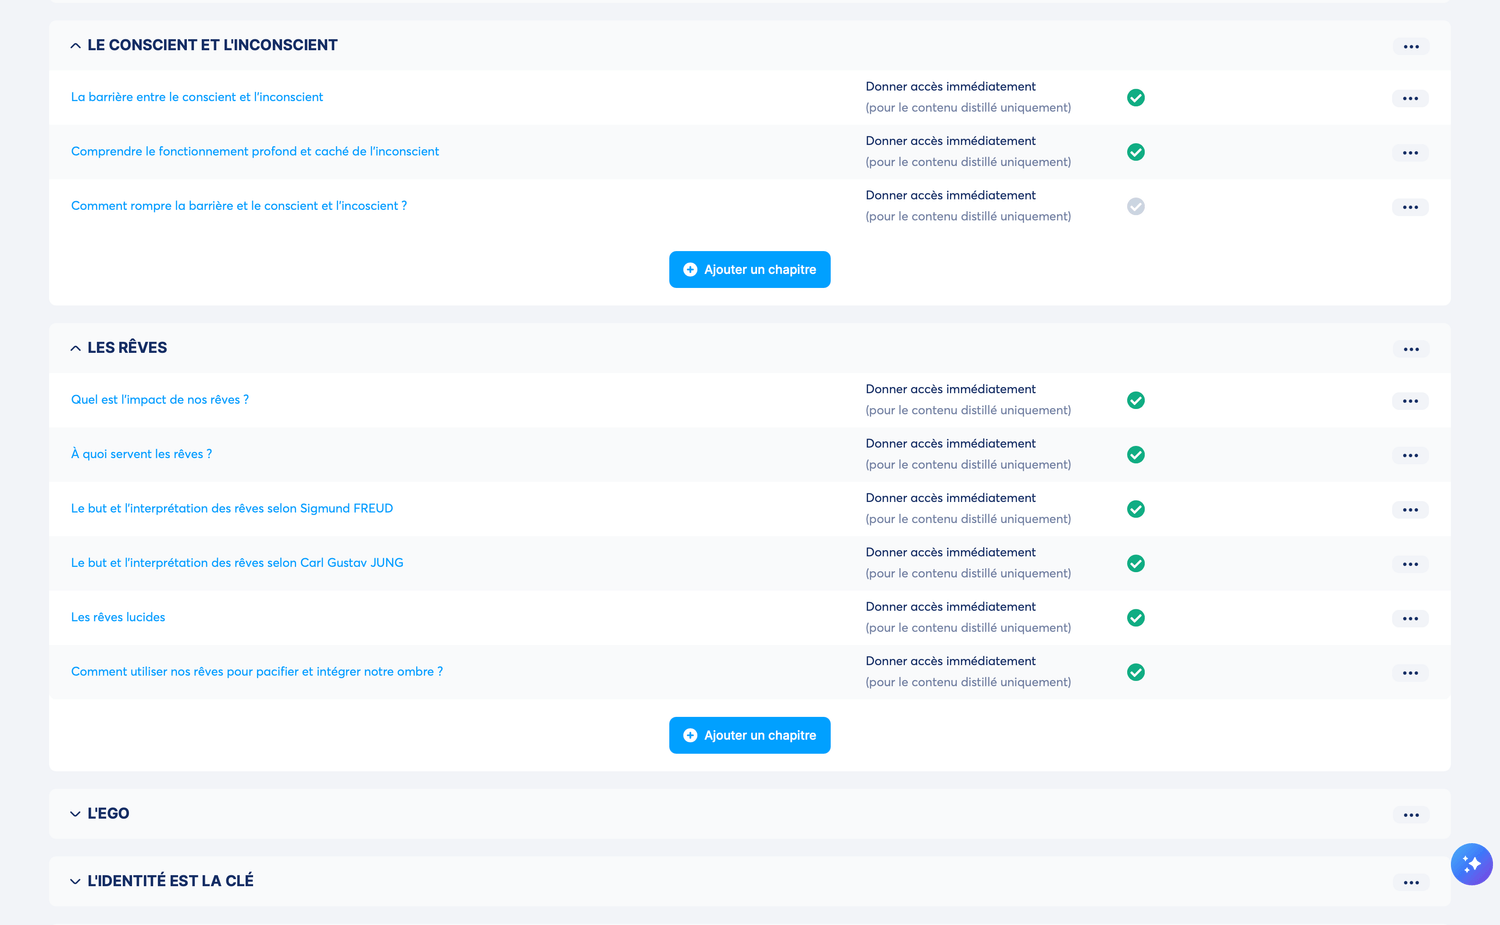Toggle the grey status check for 'Comment rompre la barrière'
Viewport: 1500px width, 925px height.
click(x=1136, y=206)
